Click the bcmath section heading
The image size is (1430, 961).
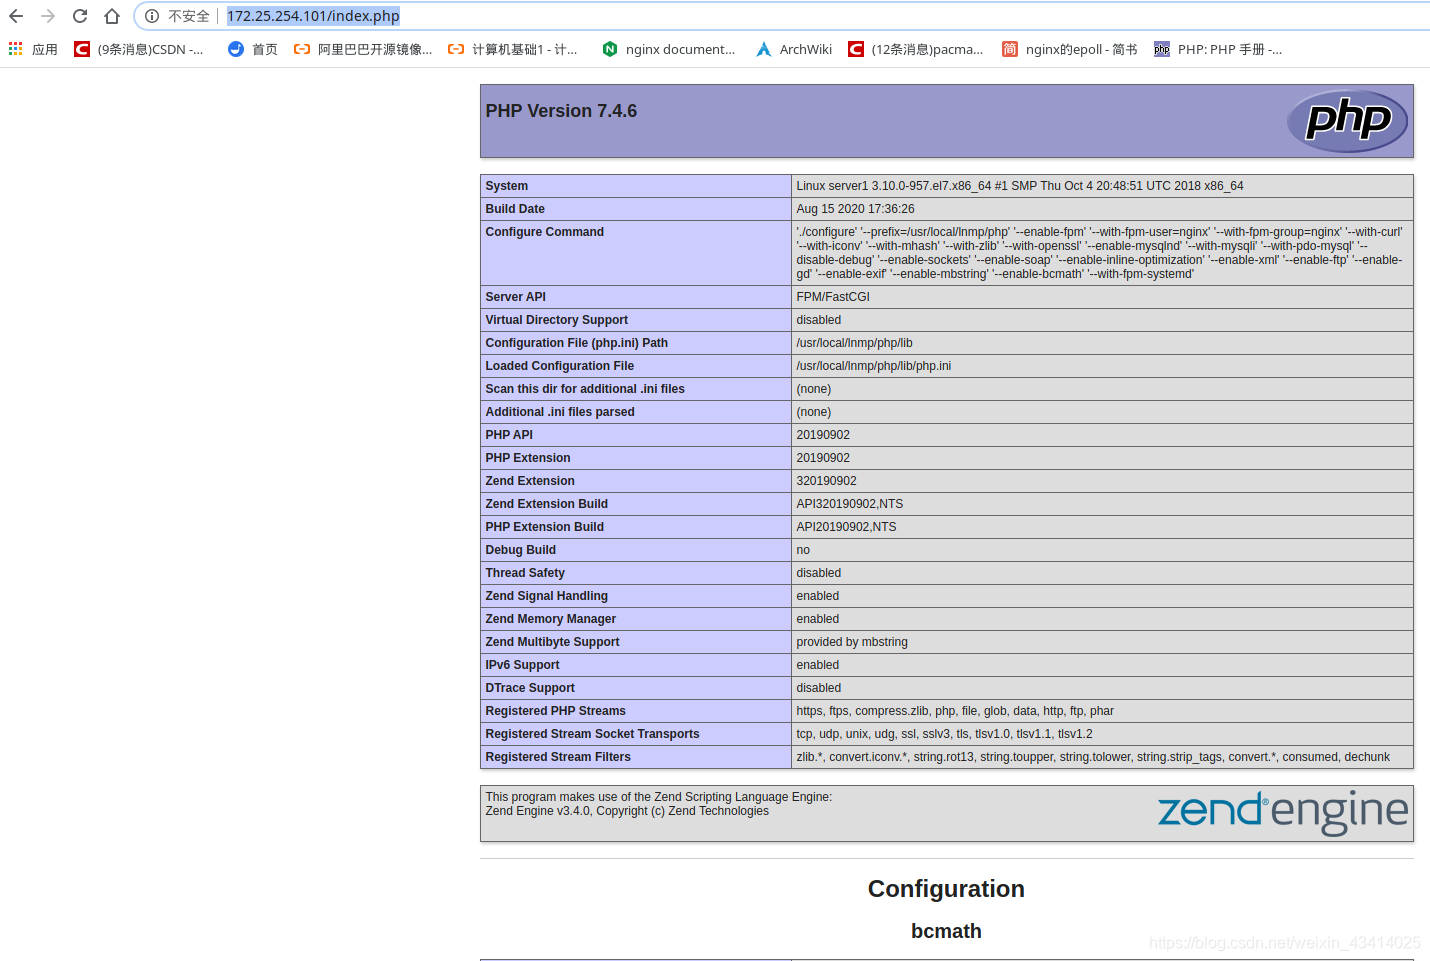pos(946,931)
